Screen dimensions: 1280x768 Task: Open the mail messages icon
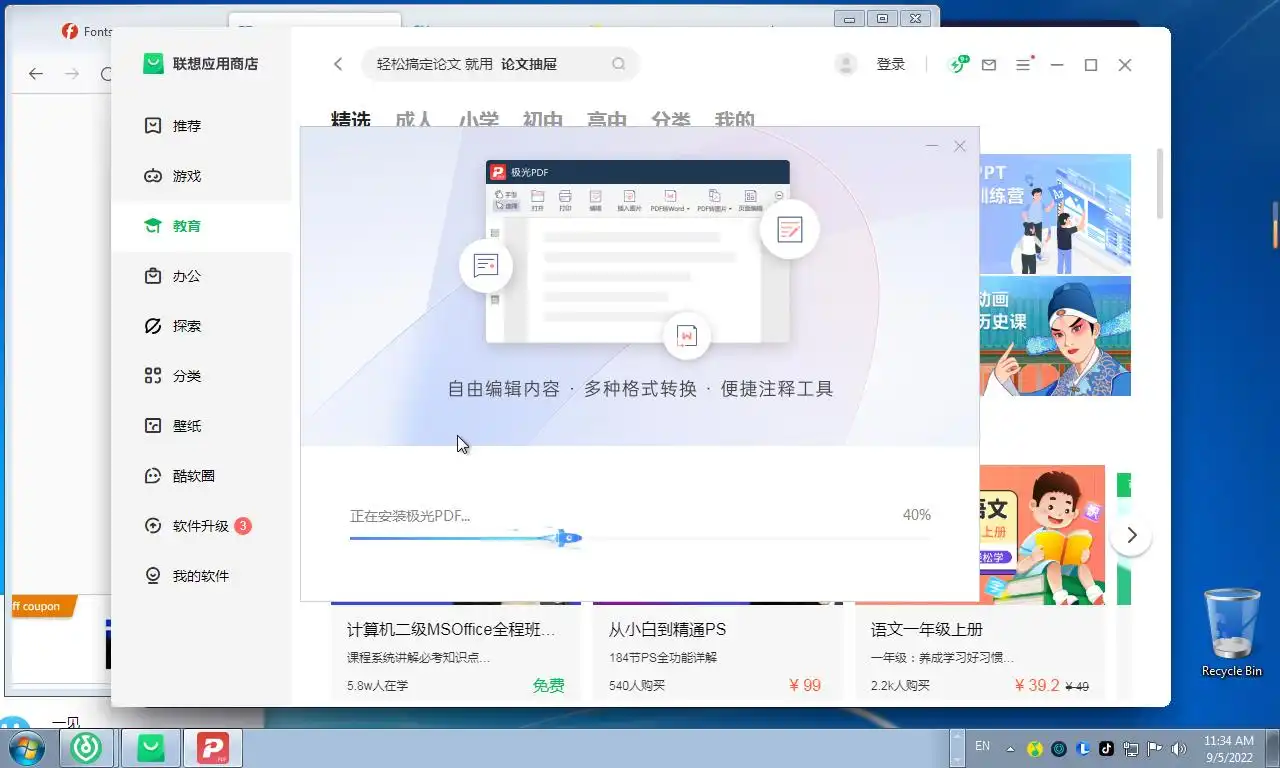[x=989, y=65]
